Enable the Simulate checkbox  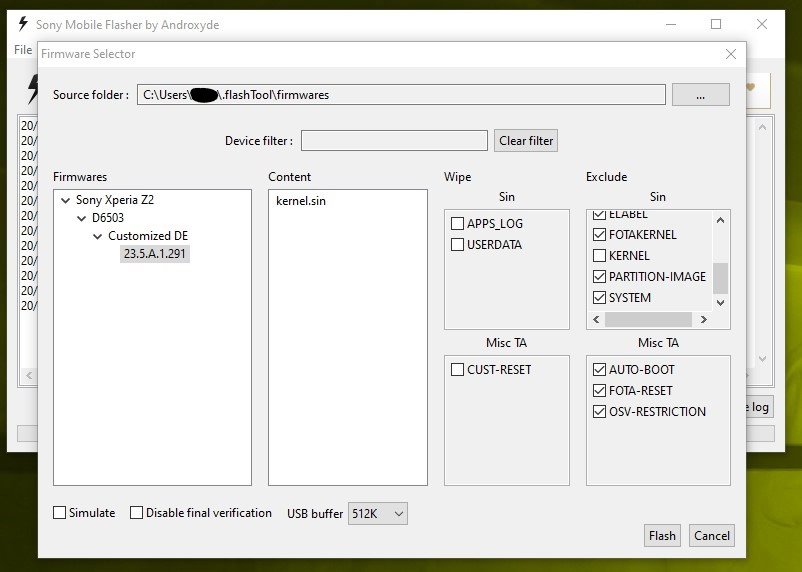[x=60, y=513]
